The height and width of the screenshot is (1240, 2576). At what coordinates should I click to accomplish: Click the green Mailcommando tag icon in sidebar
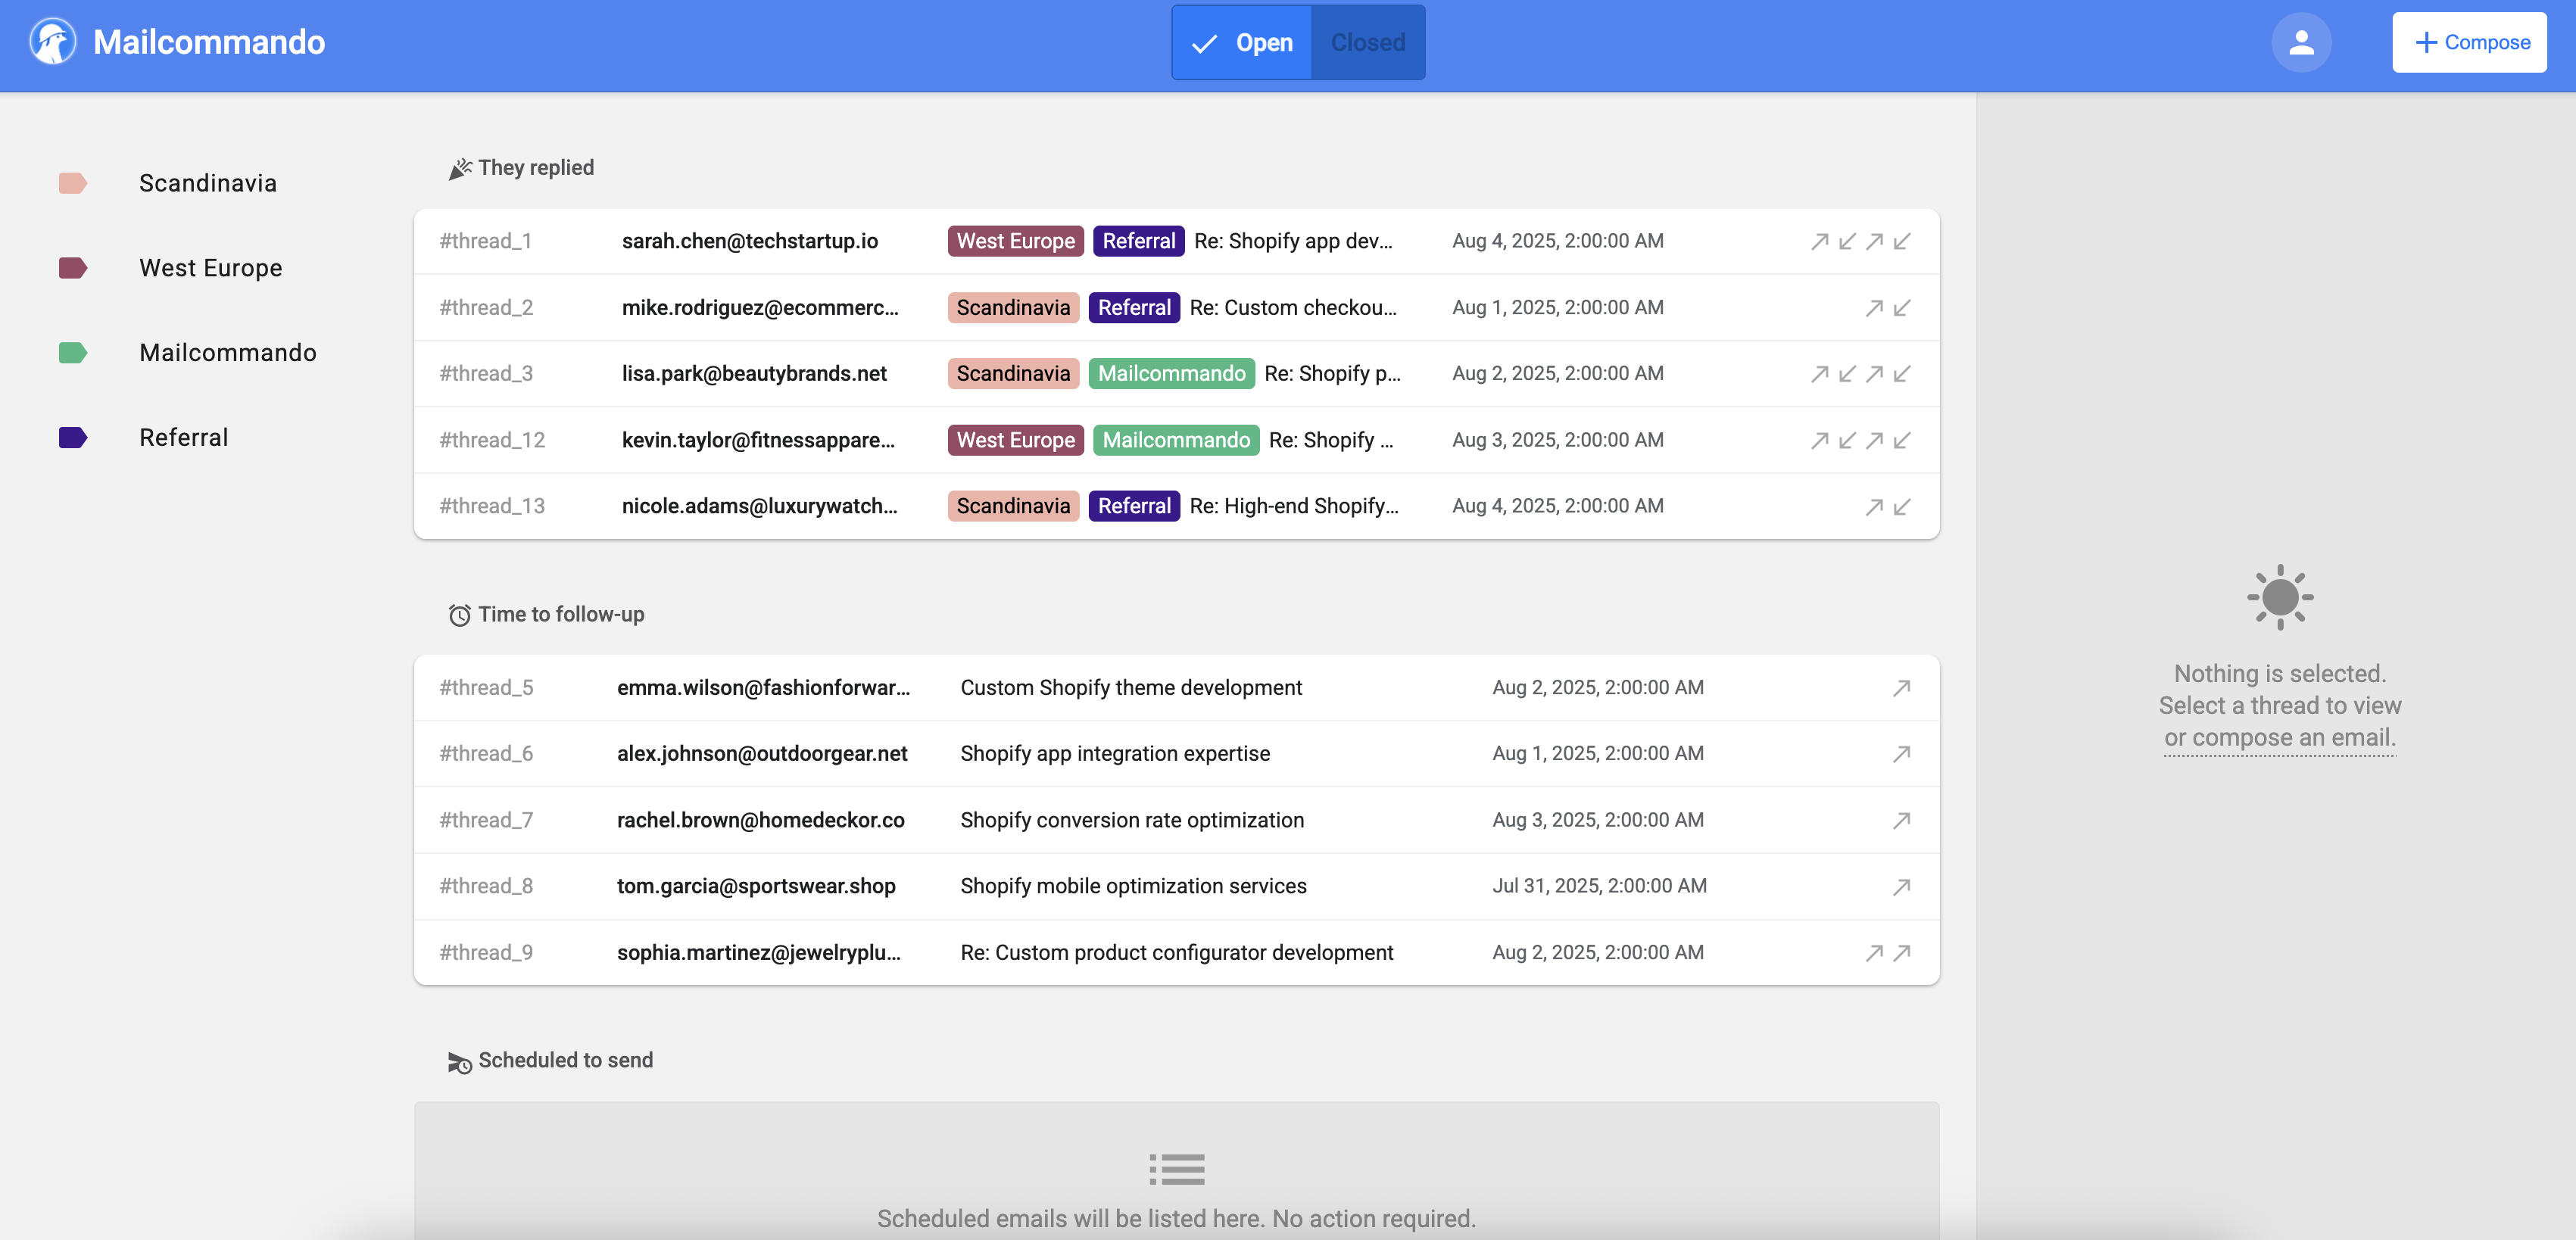(x=73, y=353)
